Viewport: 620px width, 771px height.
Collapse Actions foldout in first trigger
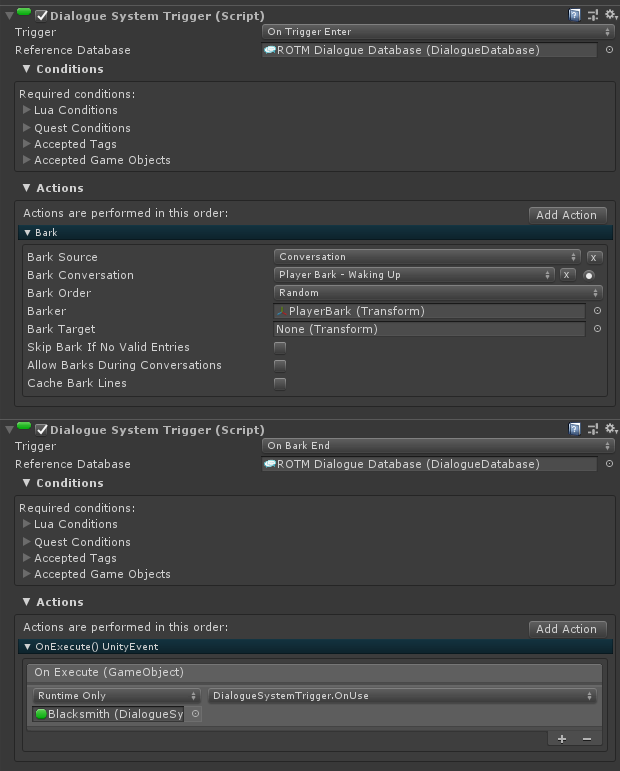point(27,188)
